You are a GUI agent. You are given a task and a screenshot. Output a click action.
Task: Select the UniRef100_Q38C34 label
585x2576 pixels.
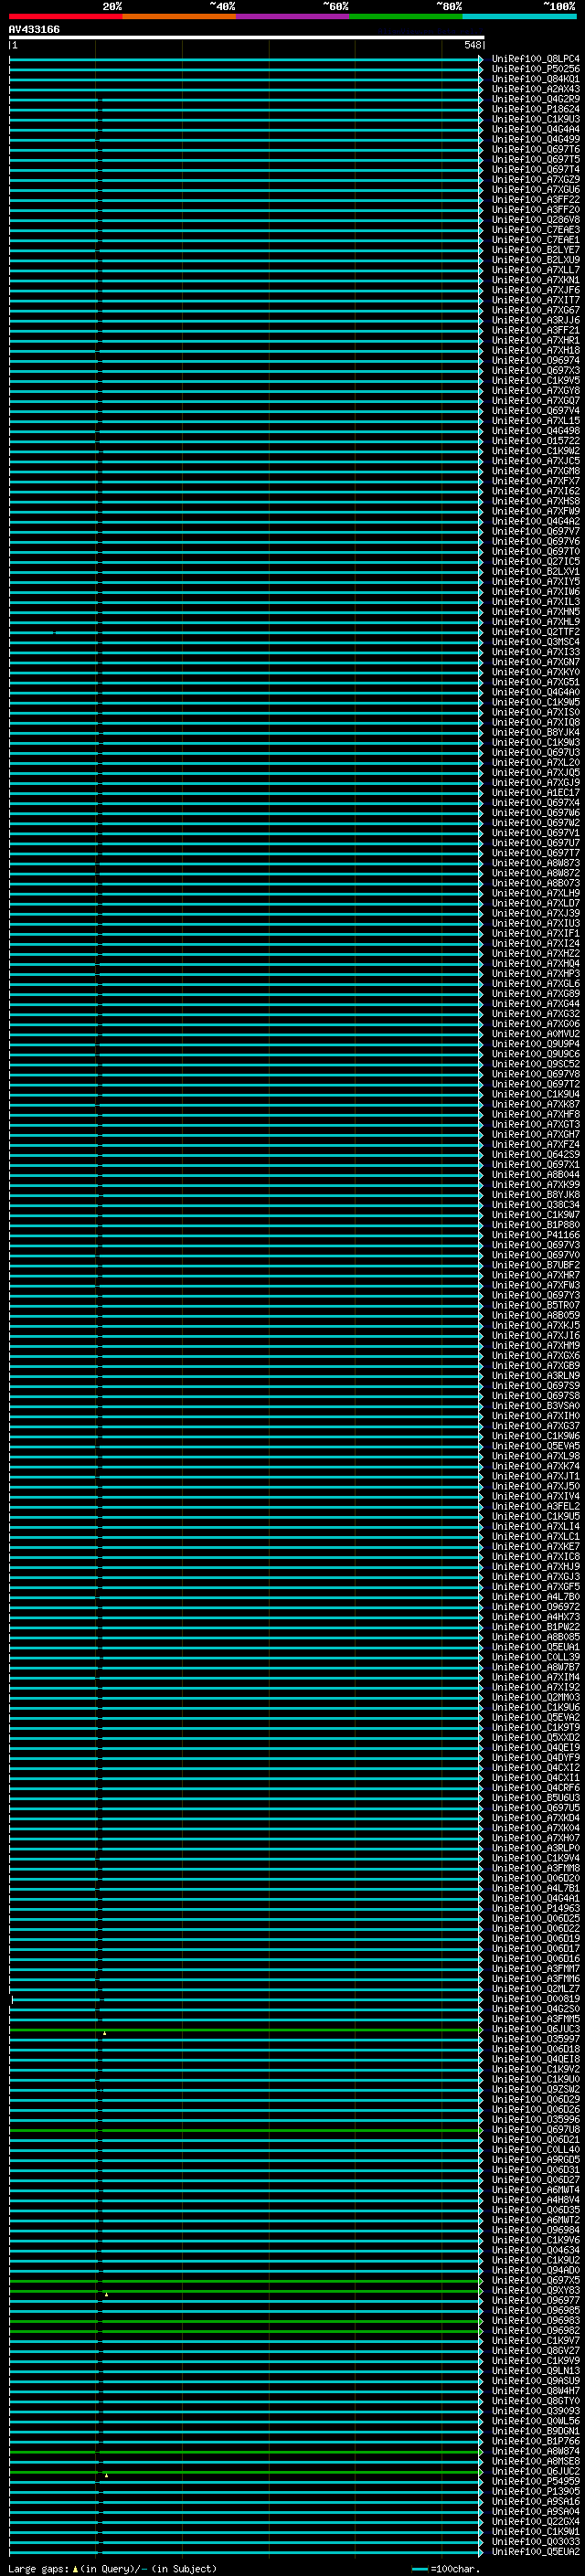535,1205
